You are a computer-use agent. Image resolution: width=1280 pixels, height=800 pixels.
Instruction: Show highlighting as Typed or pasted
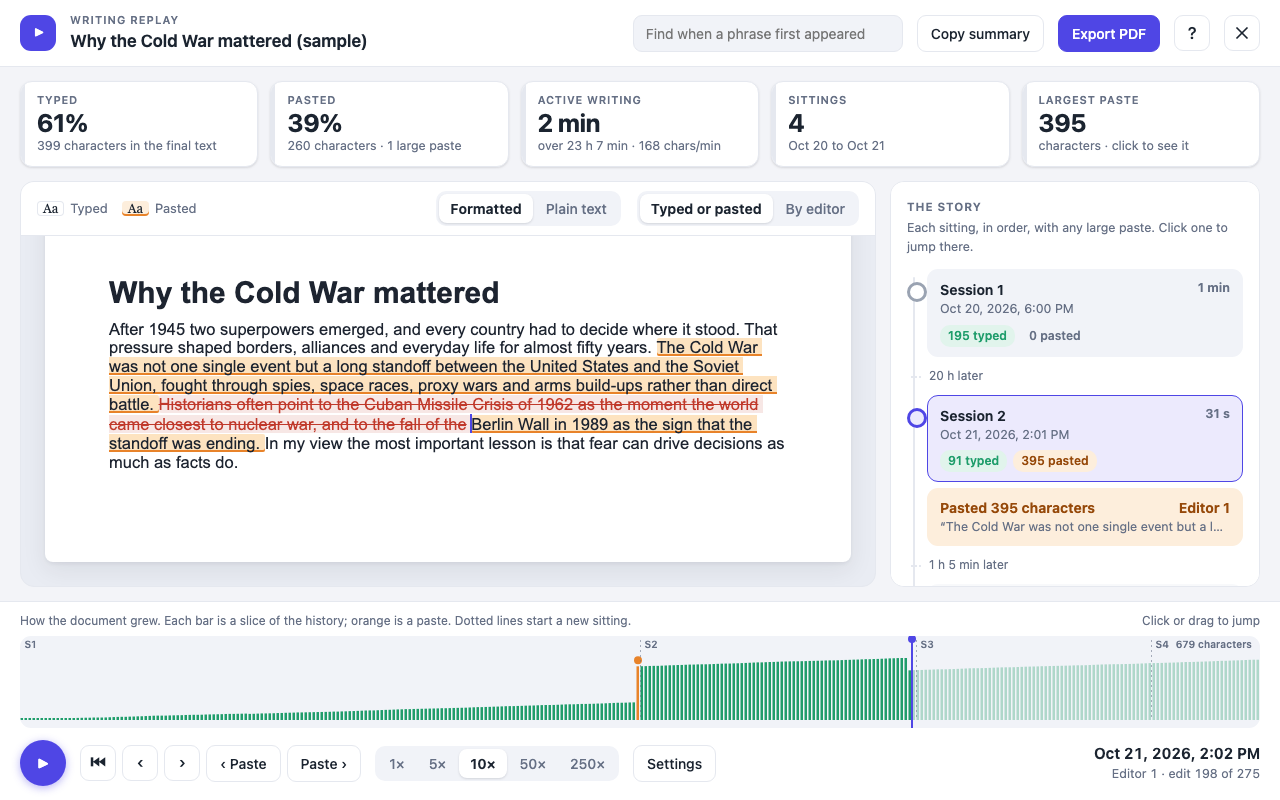(706, 209)
